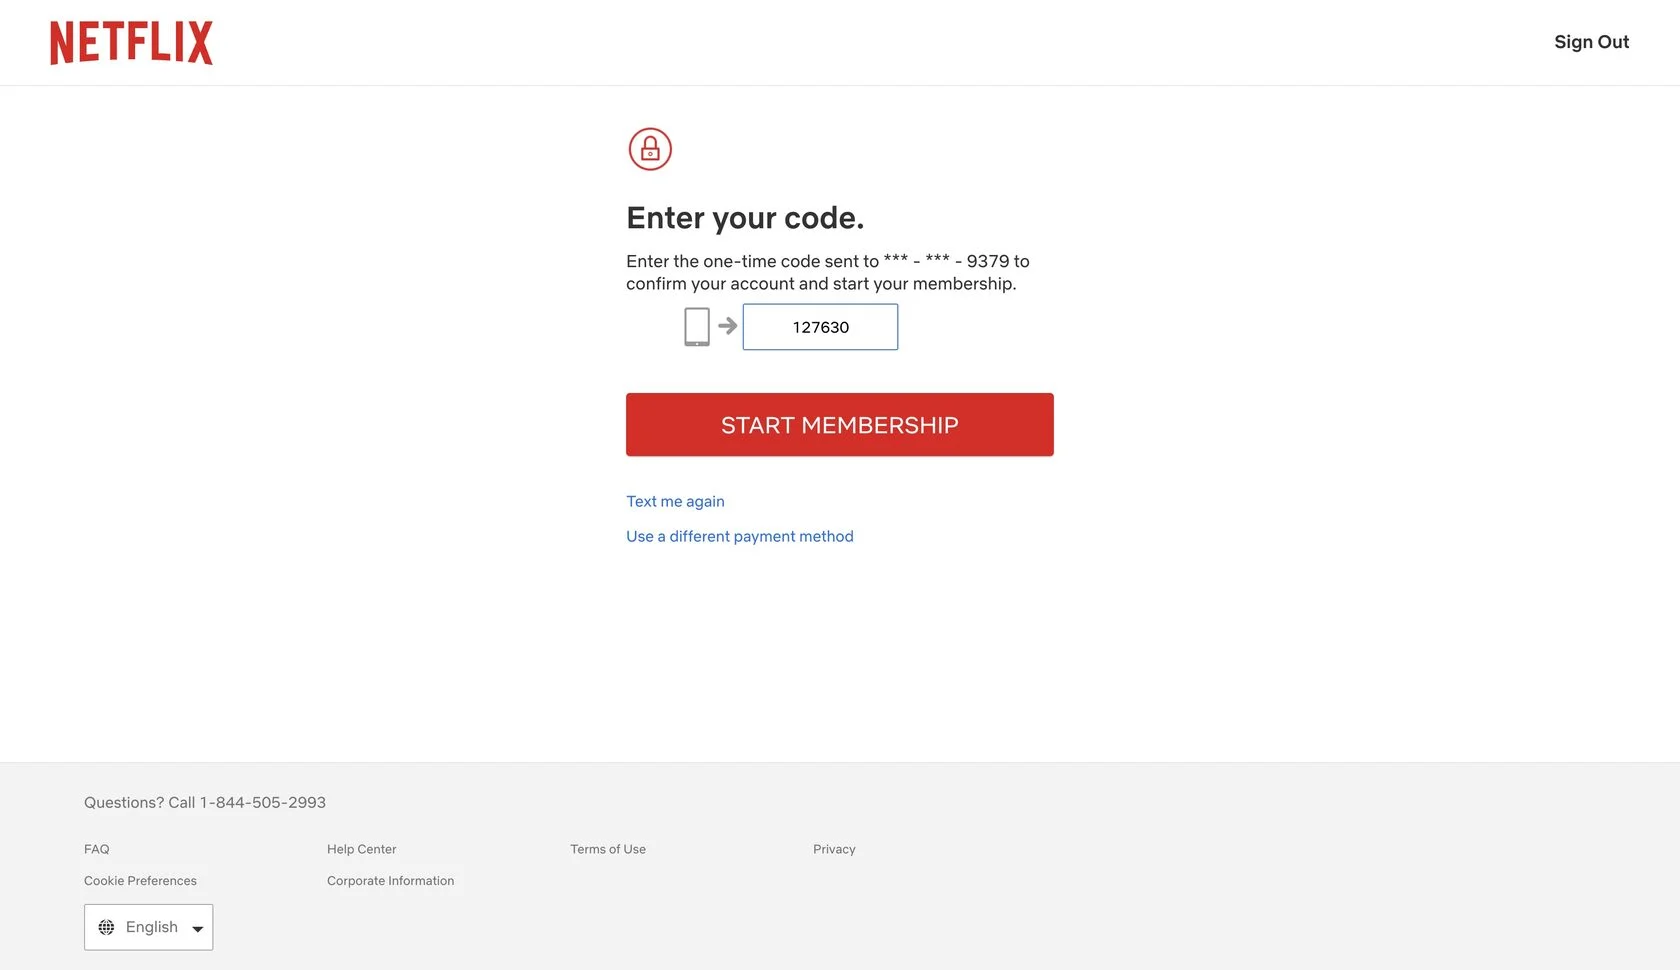
Task: Click the START MEMBERSHIP button
Action: pyautogui.click(x=840, y=425)
